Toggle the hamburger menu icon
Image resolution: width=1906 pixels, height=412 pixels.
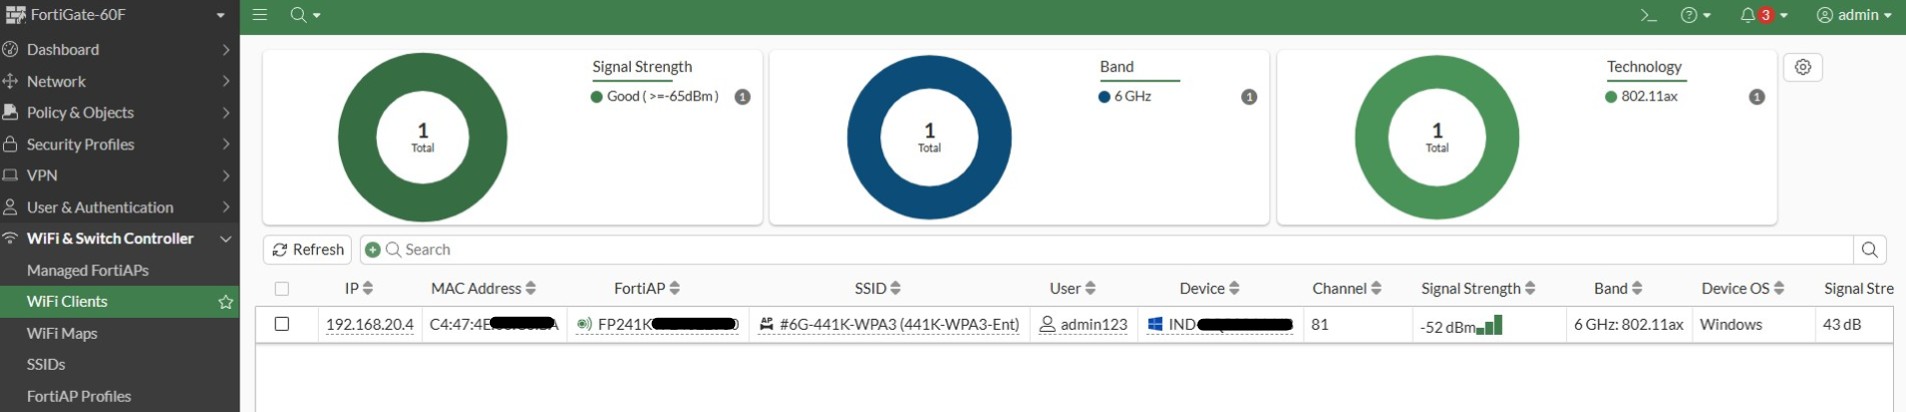coord(260,15)
